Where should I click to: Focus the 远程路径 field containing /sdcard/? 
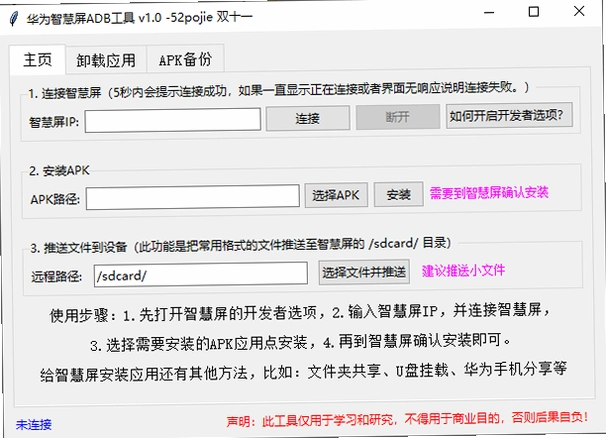[x=201, y=274]
